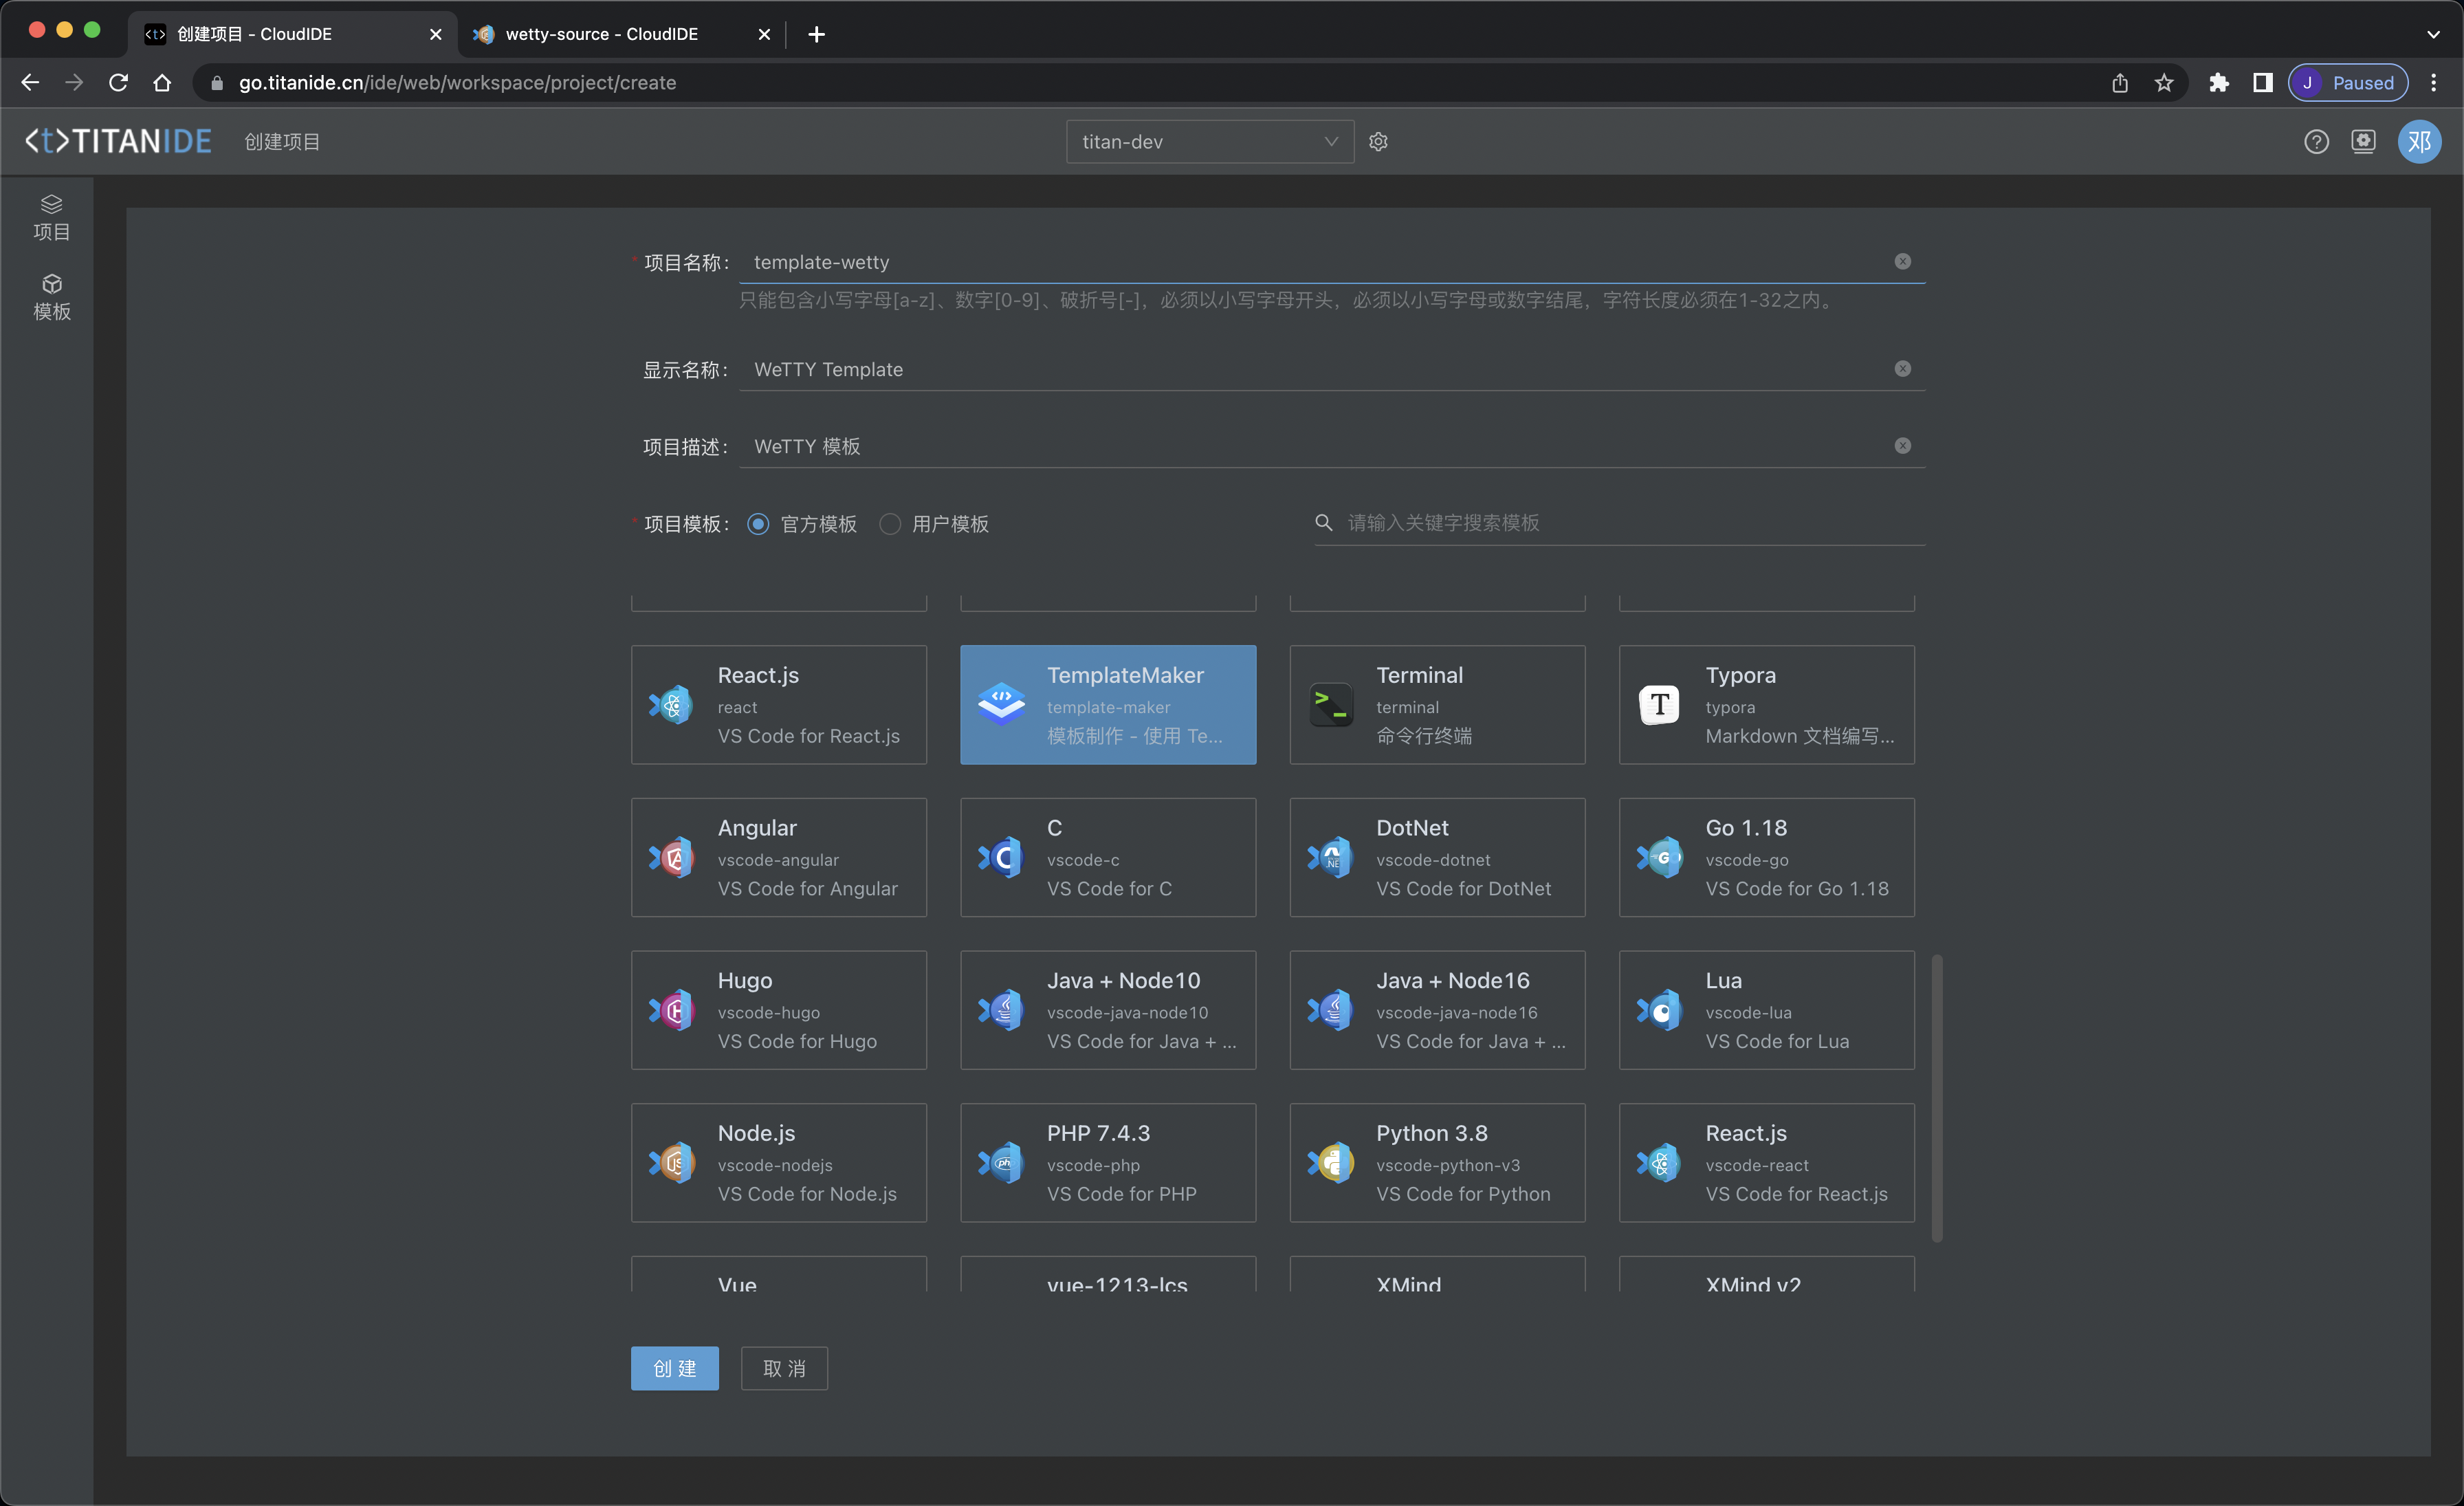Clear the 项目名称 field with its X icon
The height and width of the screenshot is (1506, 2464).
(x=1902, y=261)
